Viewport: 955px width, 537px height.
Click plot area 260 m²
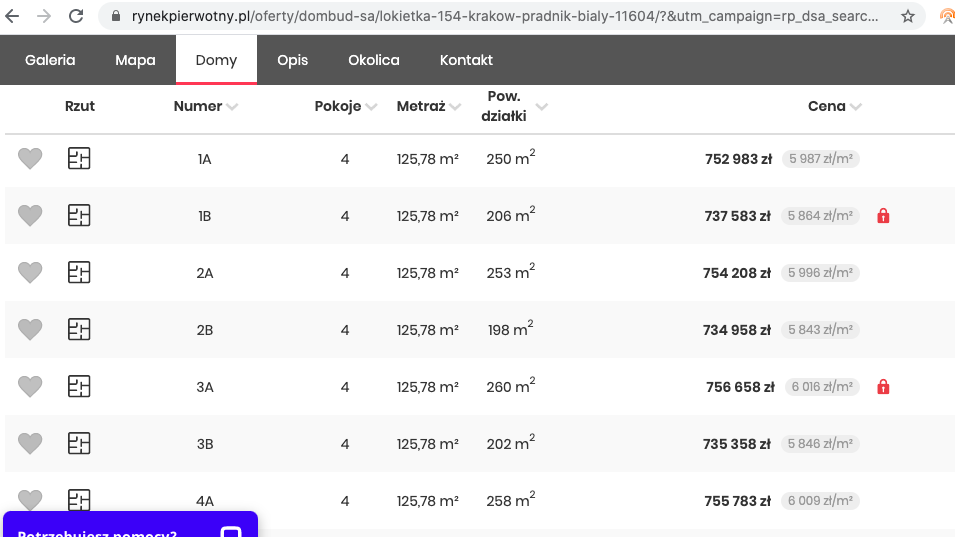pyautogui.click(x=510, y=385)
